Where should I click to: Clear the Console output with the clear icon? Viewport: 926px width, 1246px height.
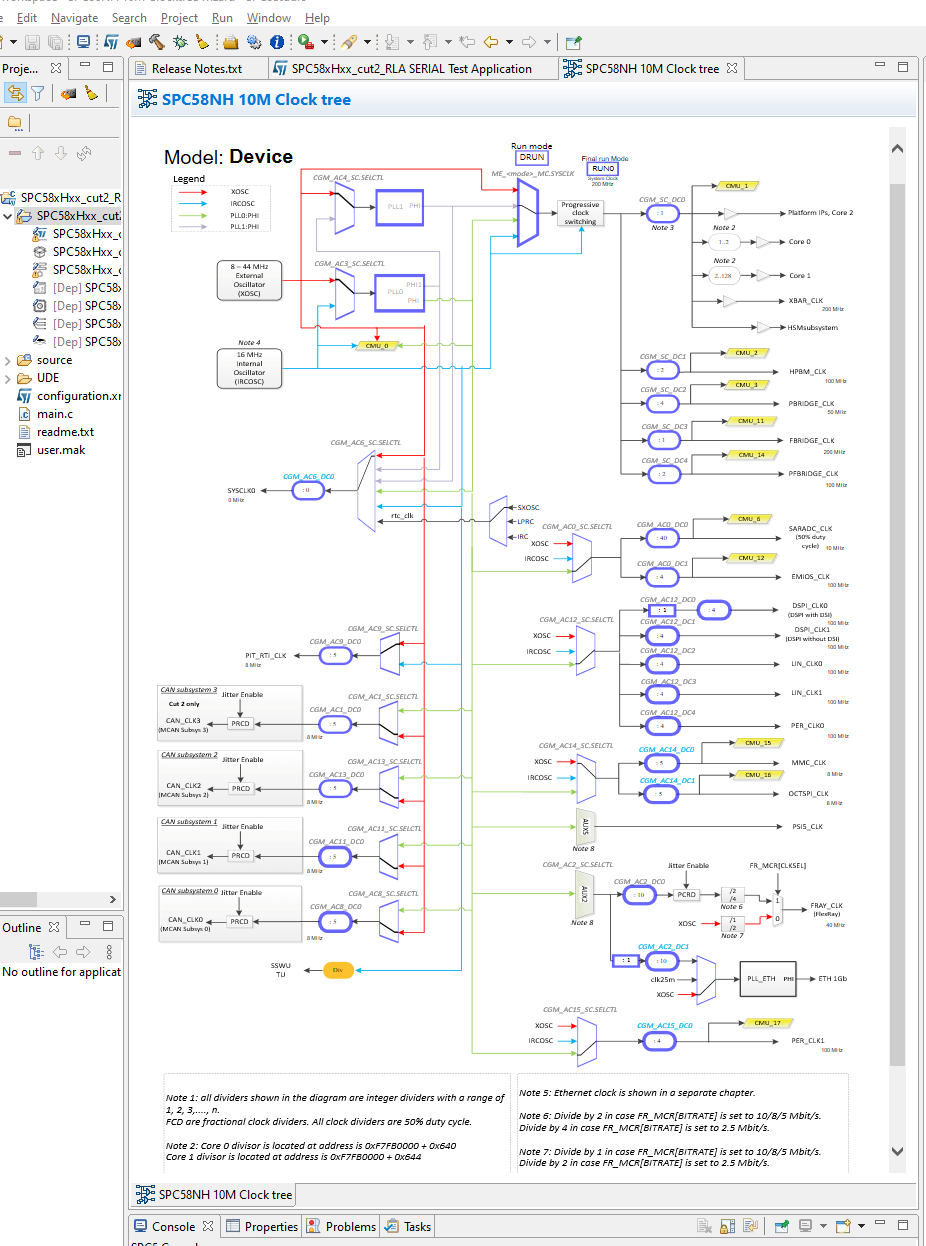703,1225
